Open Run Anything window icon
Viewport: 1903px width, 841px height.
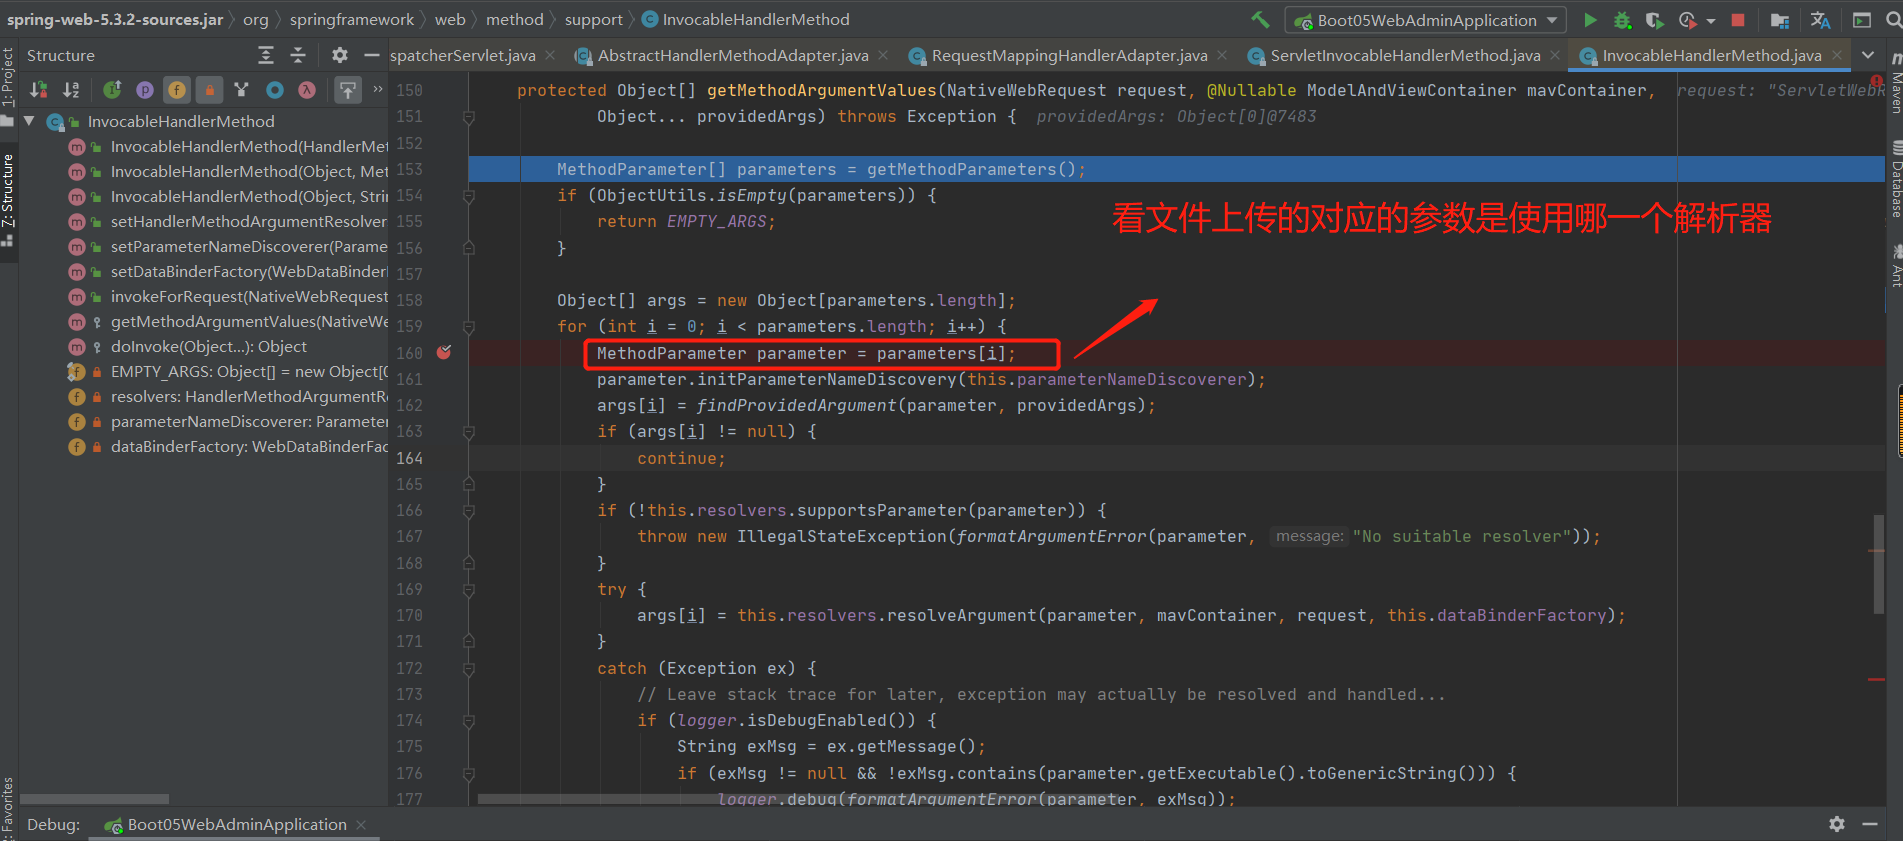coord(1862,20)
